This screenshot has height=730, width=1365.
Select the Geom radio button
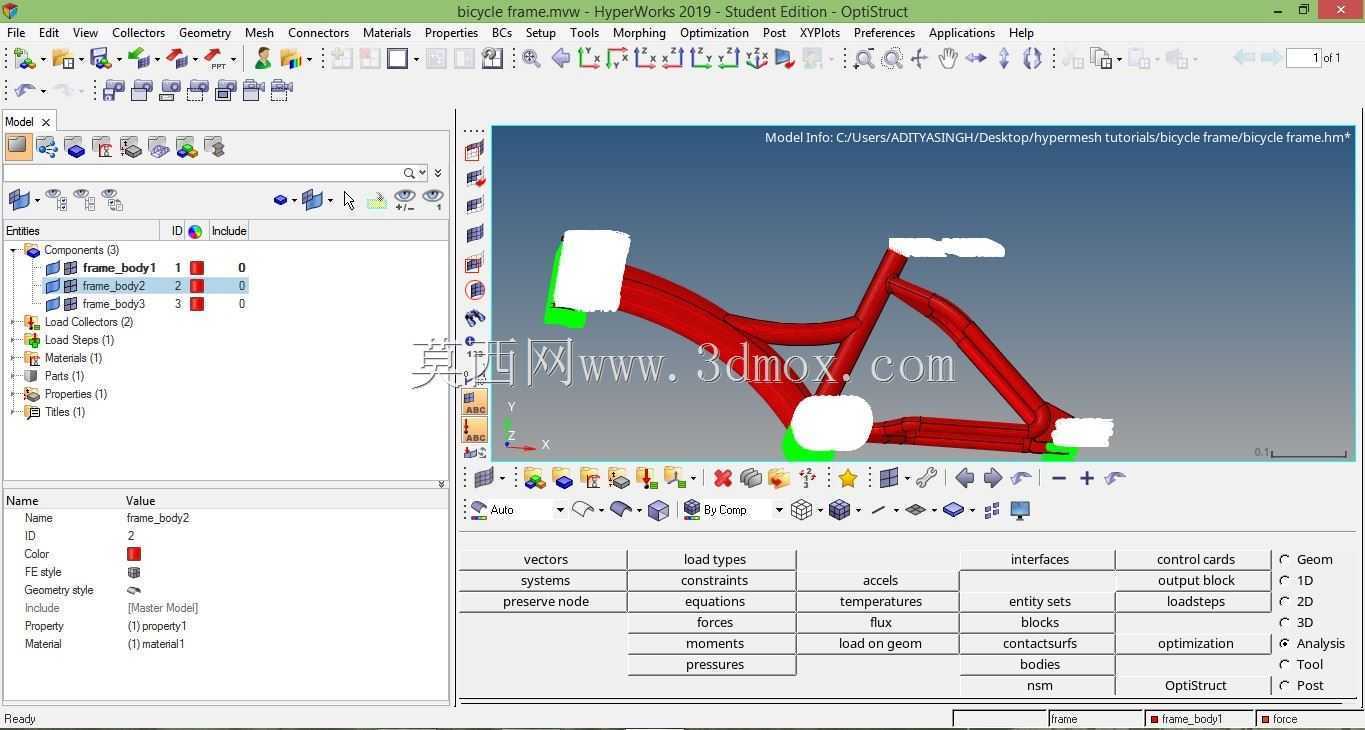click(1285, 560)
